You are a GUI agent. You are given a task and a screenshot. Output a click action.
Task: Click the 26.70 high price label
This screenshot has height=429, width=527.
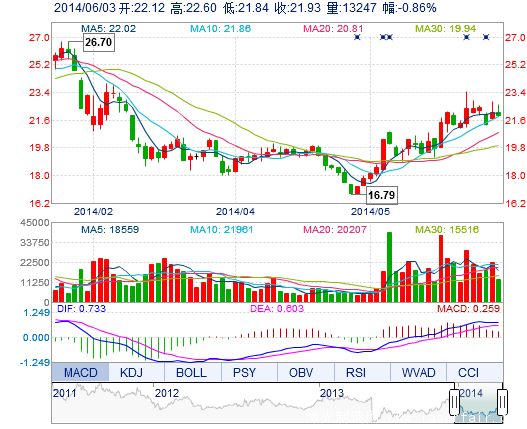pos(98,42)
